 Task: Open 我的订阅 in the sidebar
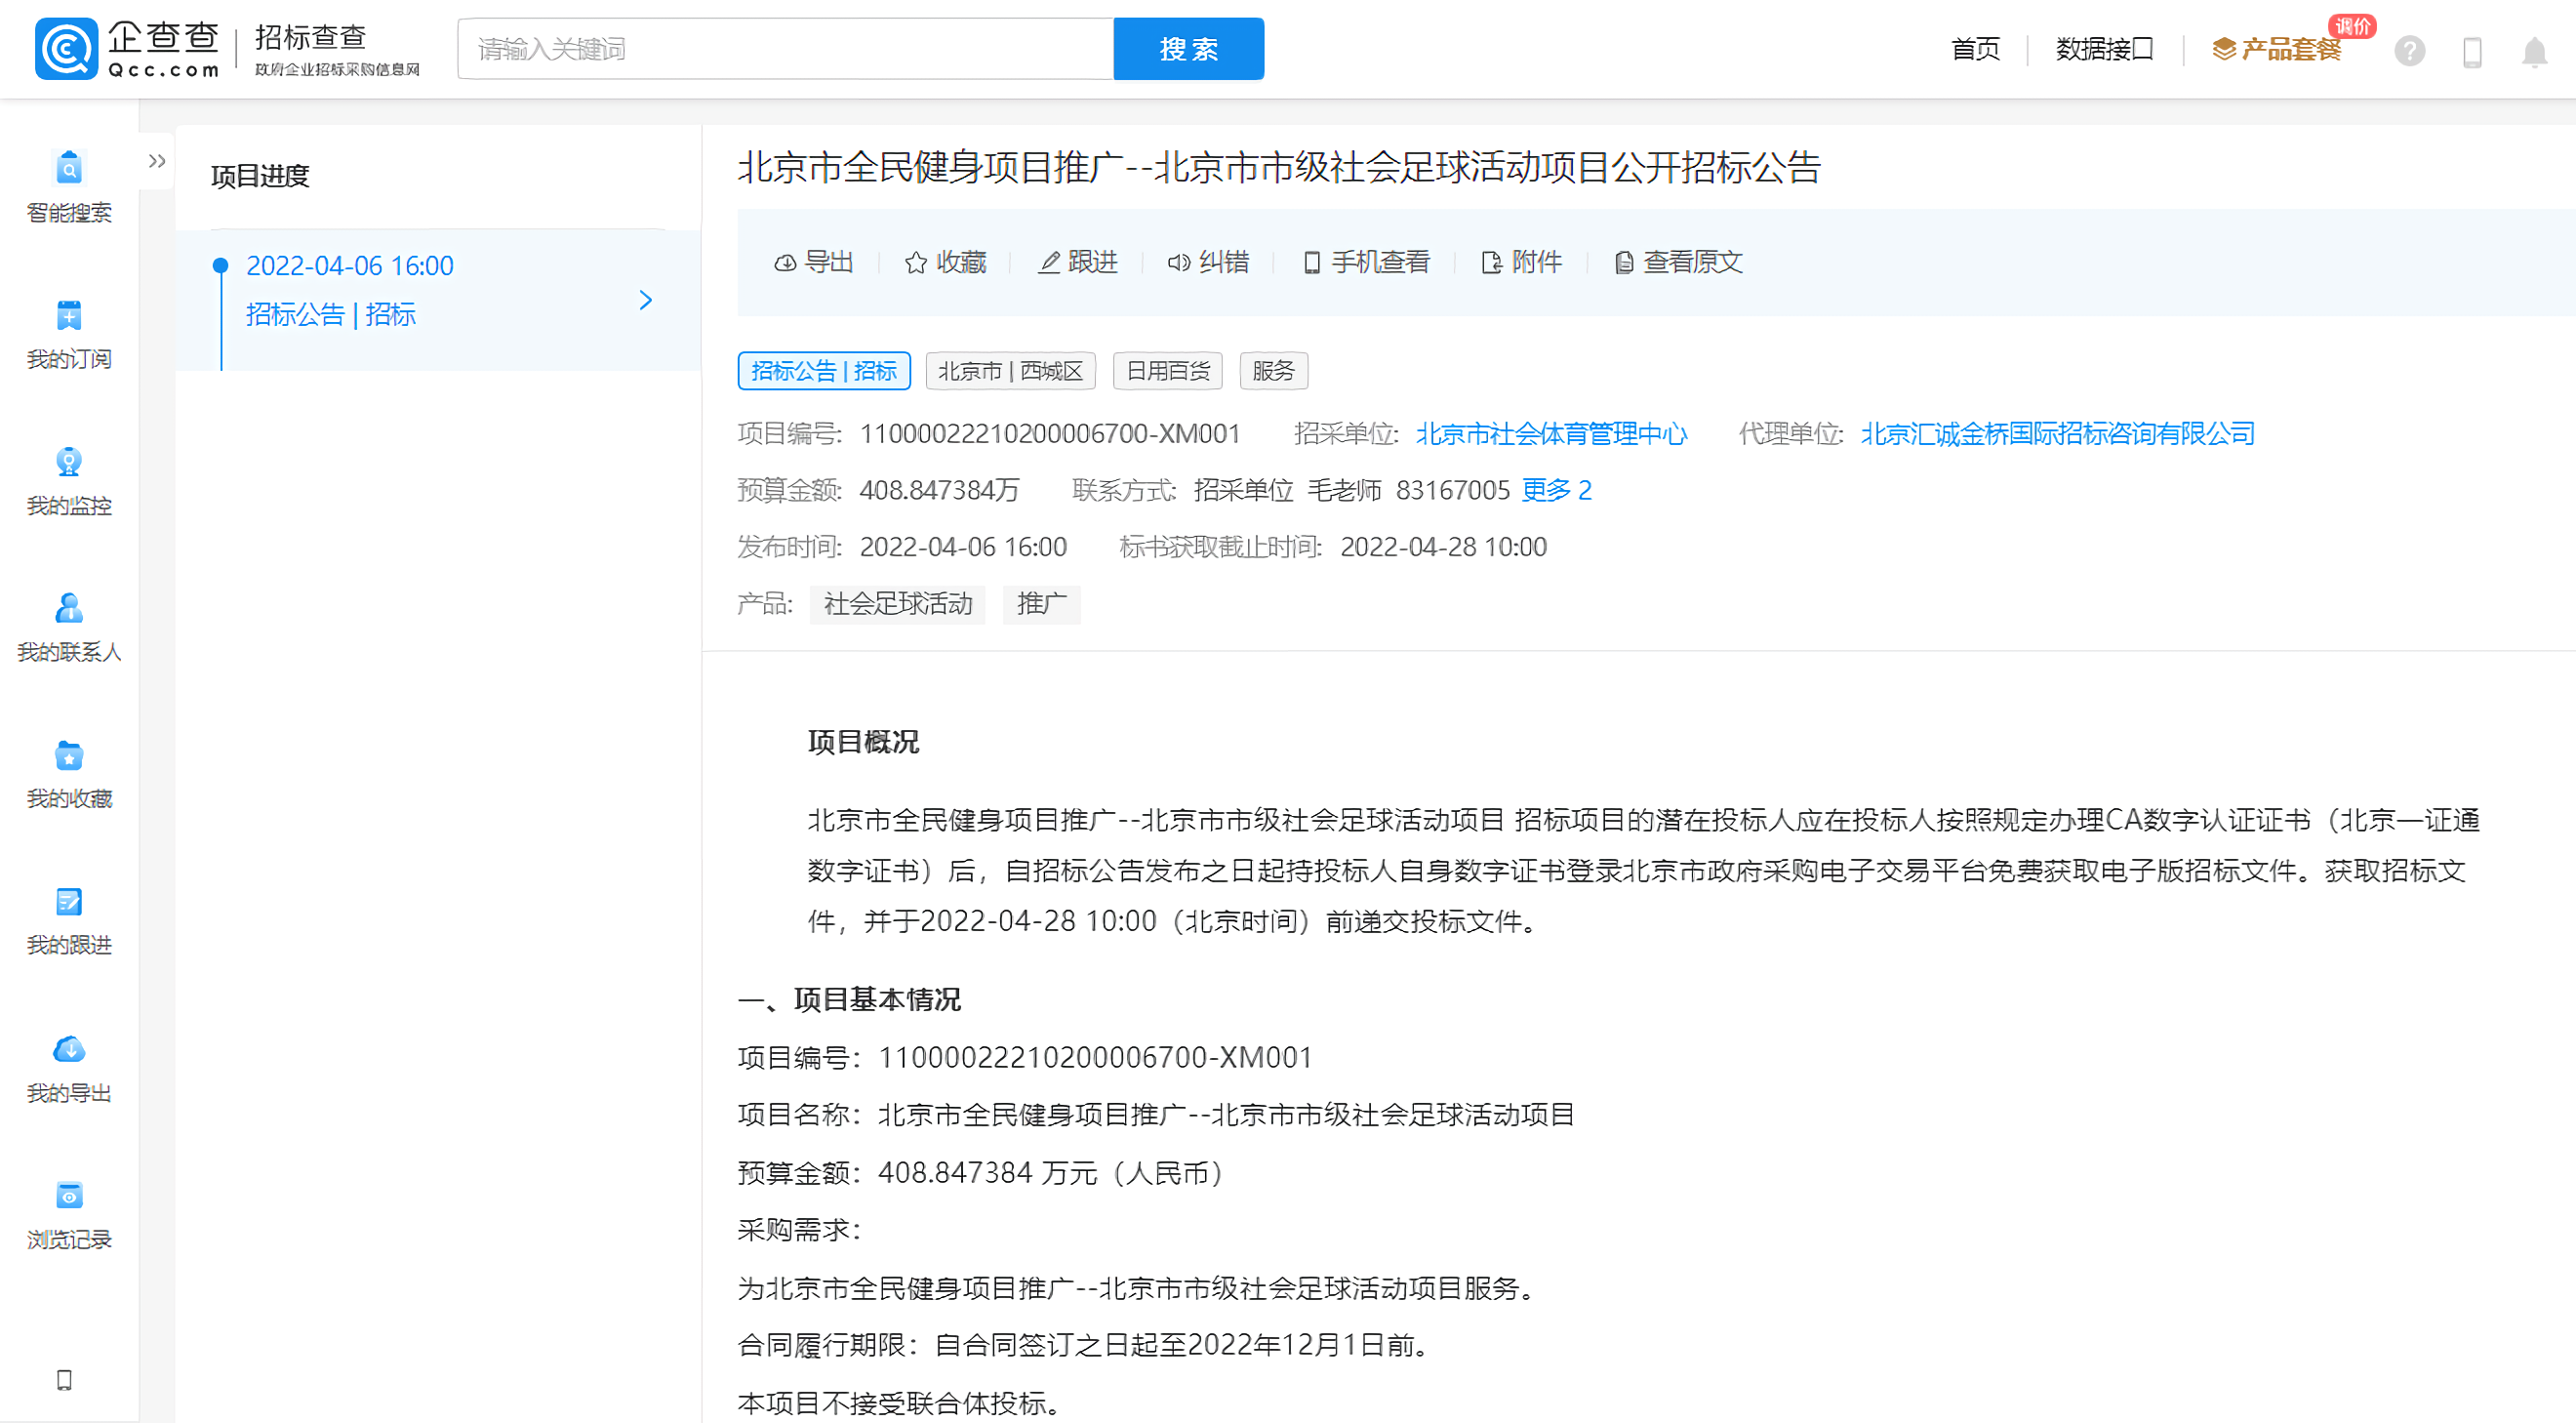[68, 316]
